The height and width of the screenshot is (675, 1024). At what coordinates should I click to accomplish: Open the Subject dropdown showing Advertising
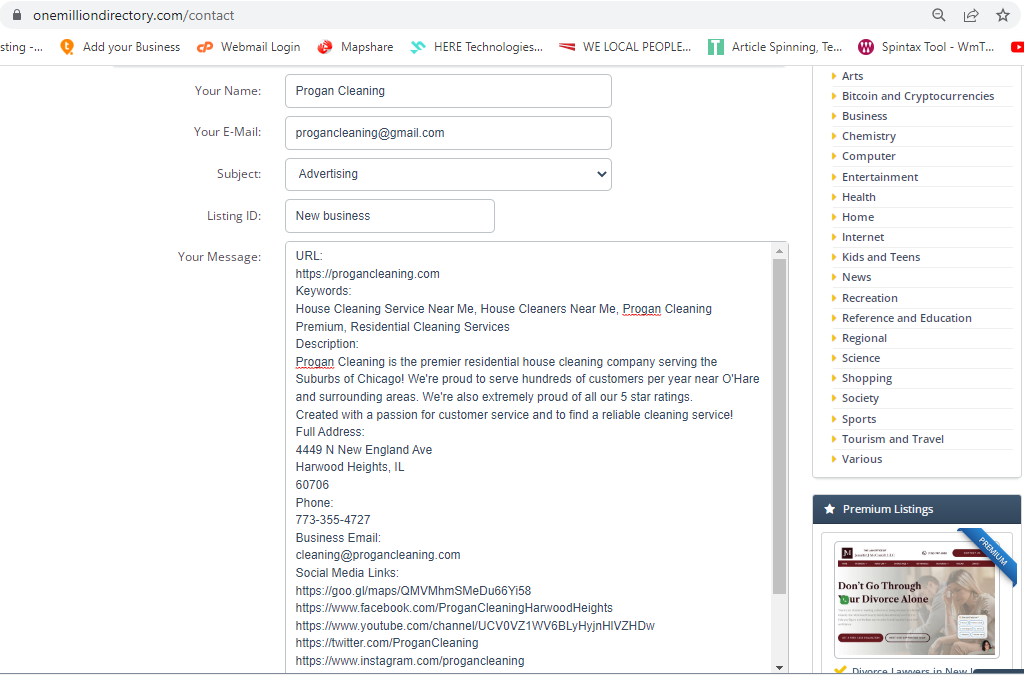pos(448,174)
